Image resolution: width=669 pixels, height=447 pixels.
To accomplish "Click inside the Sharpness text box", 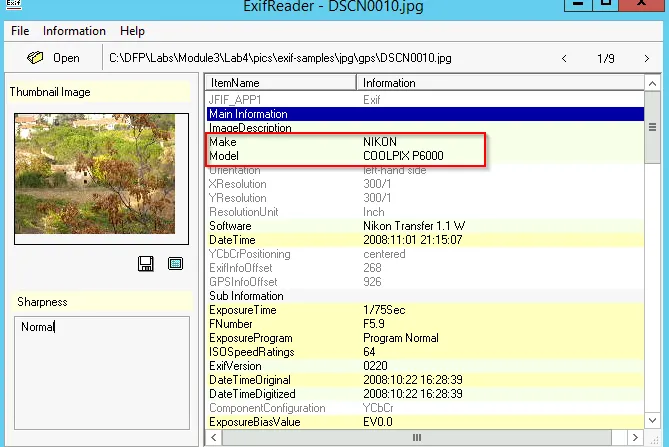I will (102, 370).
